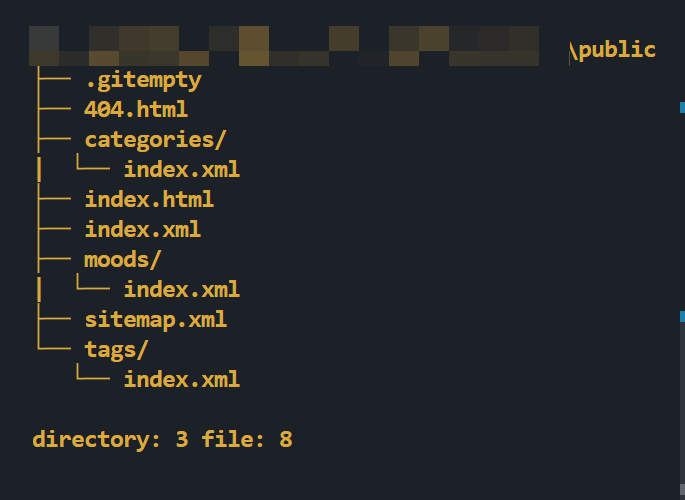
Task: Select the root-level index.xml file
Action: (x=142, y=230)
